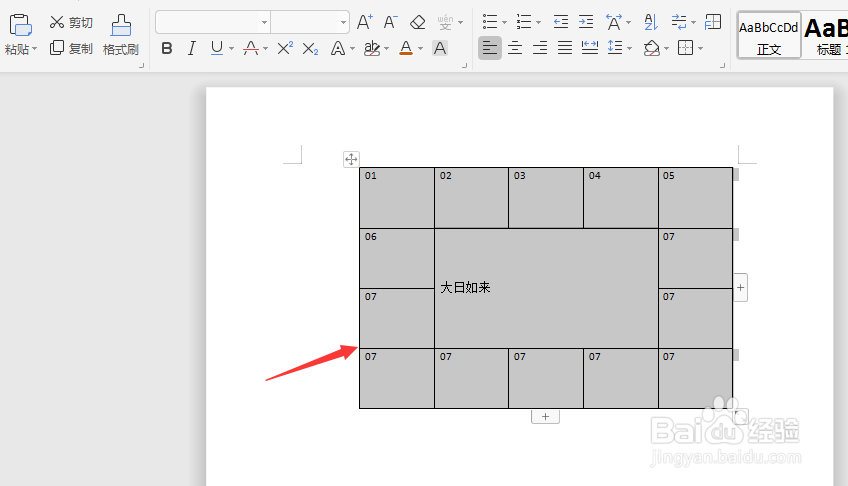The height and width of the screenshot is (486, 848).
Task: Click the tab stops icon
Action: [713, 22]
